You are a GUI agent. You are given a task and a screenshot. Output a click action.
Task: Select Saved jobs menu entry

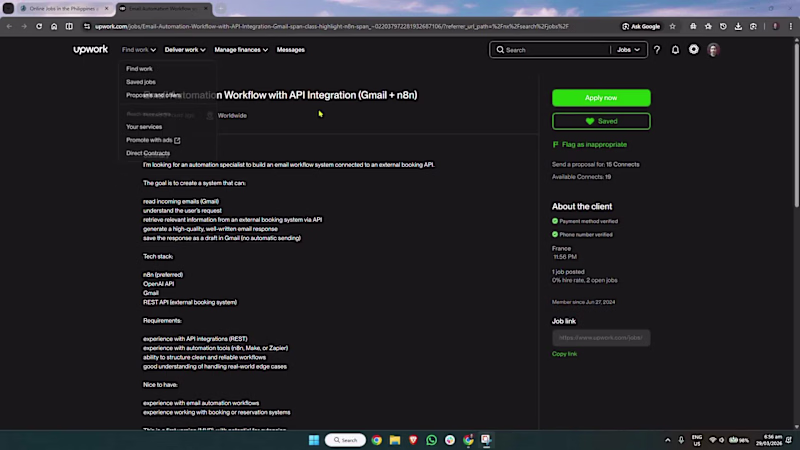141,82
